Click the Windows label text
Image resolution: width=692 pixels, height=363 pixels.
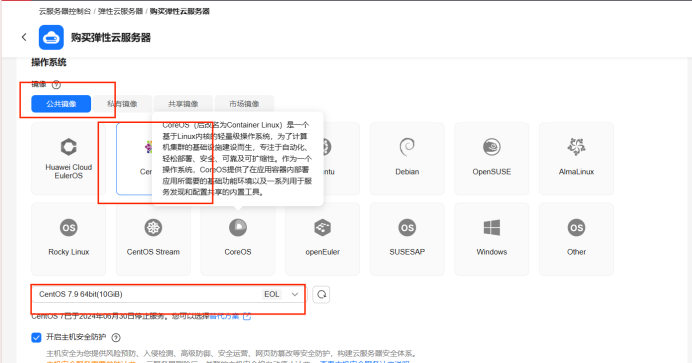(492, 252)
